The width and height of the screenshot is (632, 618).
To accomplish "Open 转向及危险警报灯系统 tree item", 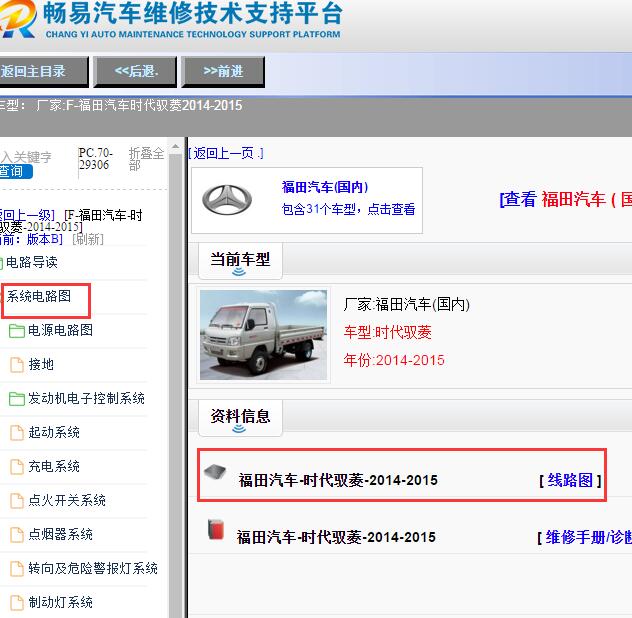I will (x=93, y=568).
